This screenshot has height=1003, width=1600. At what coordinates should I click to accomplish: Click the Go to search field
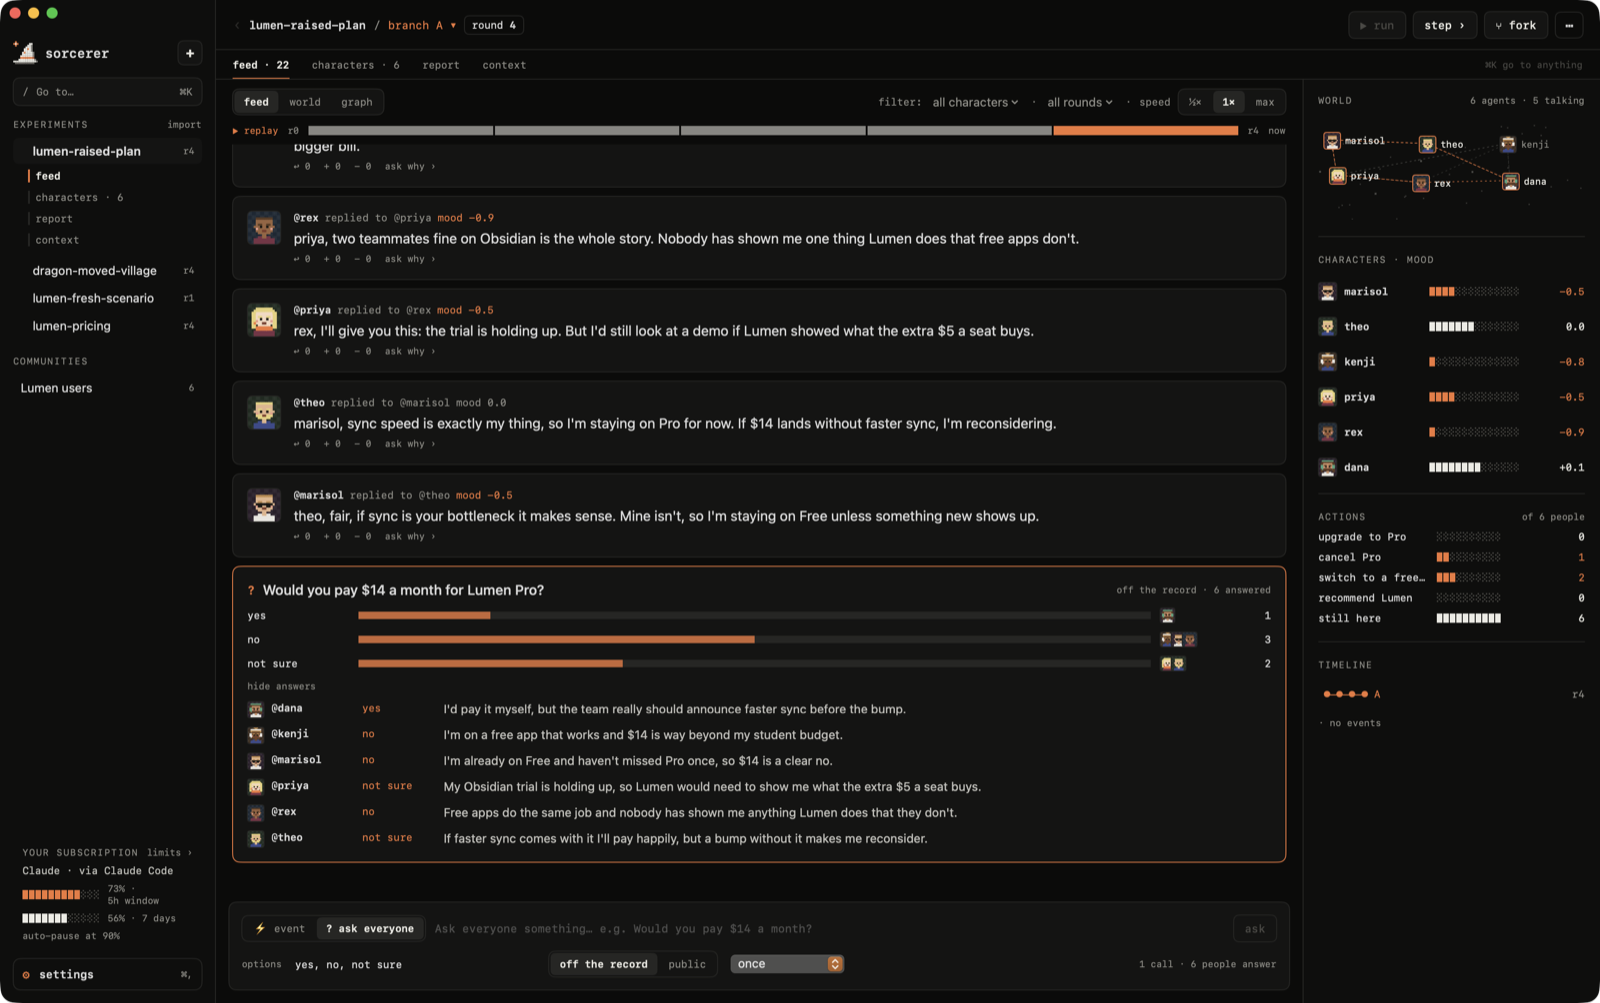pyautogui.click(x=108, y=92)
